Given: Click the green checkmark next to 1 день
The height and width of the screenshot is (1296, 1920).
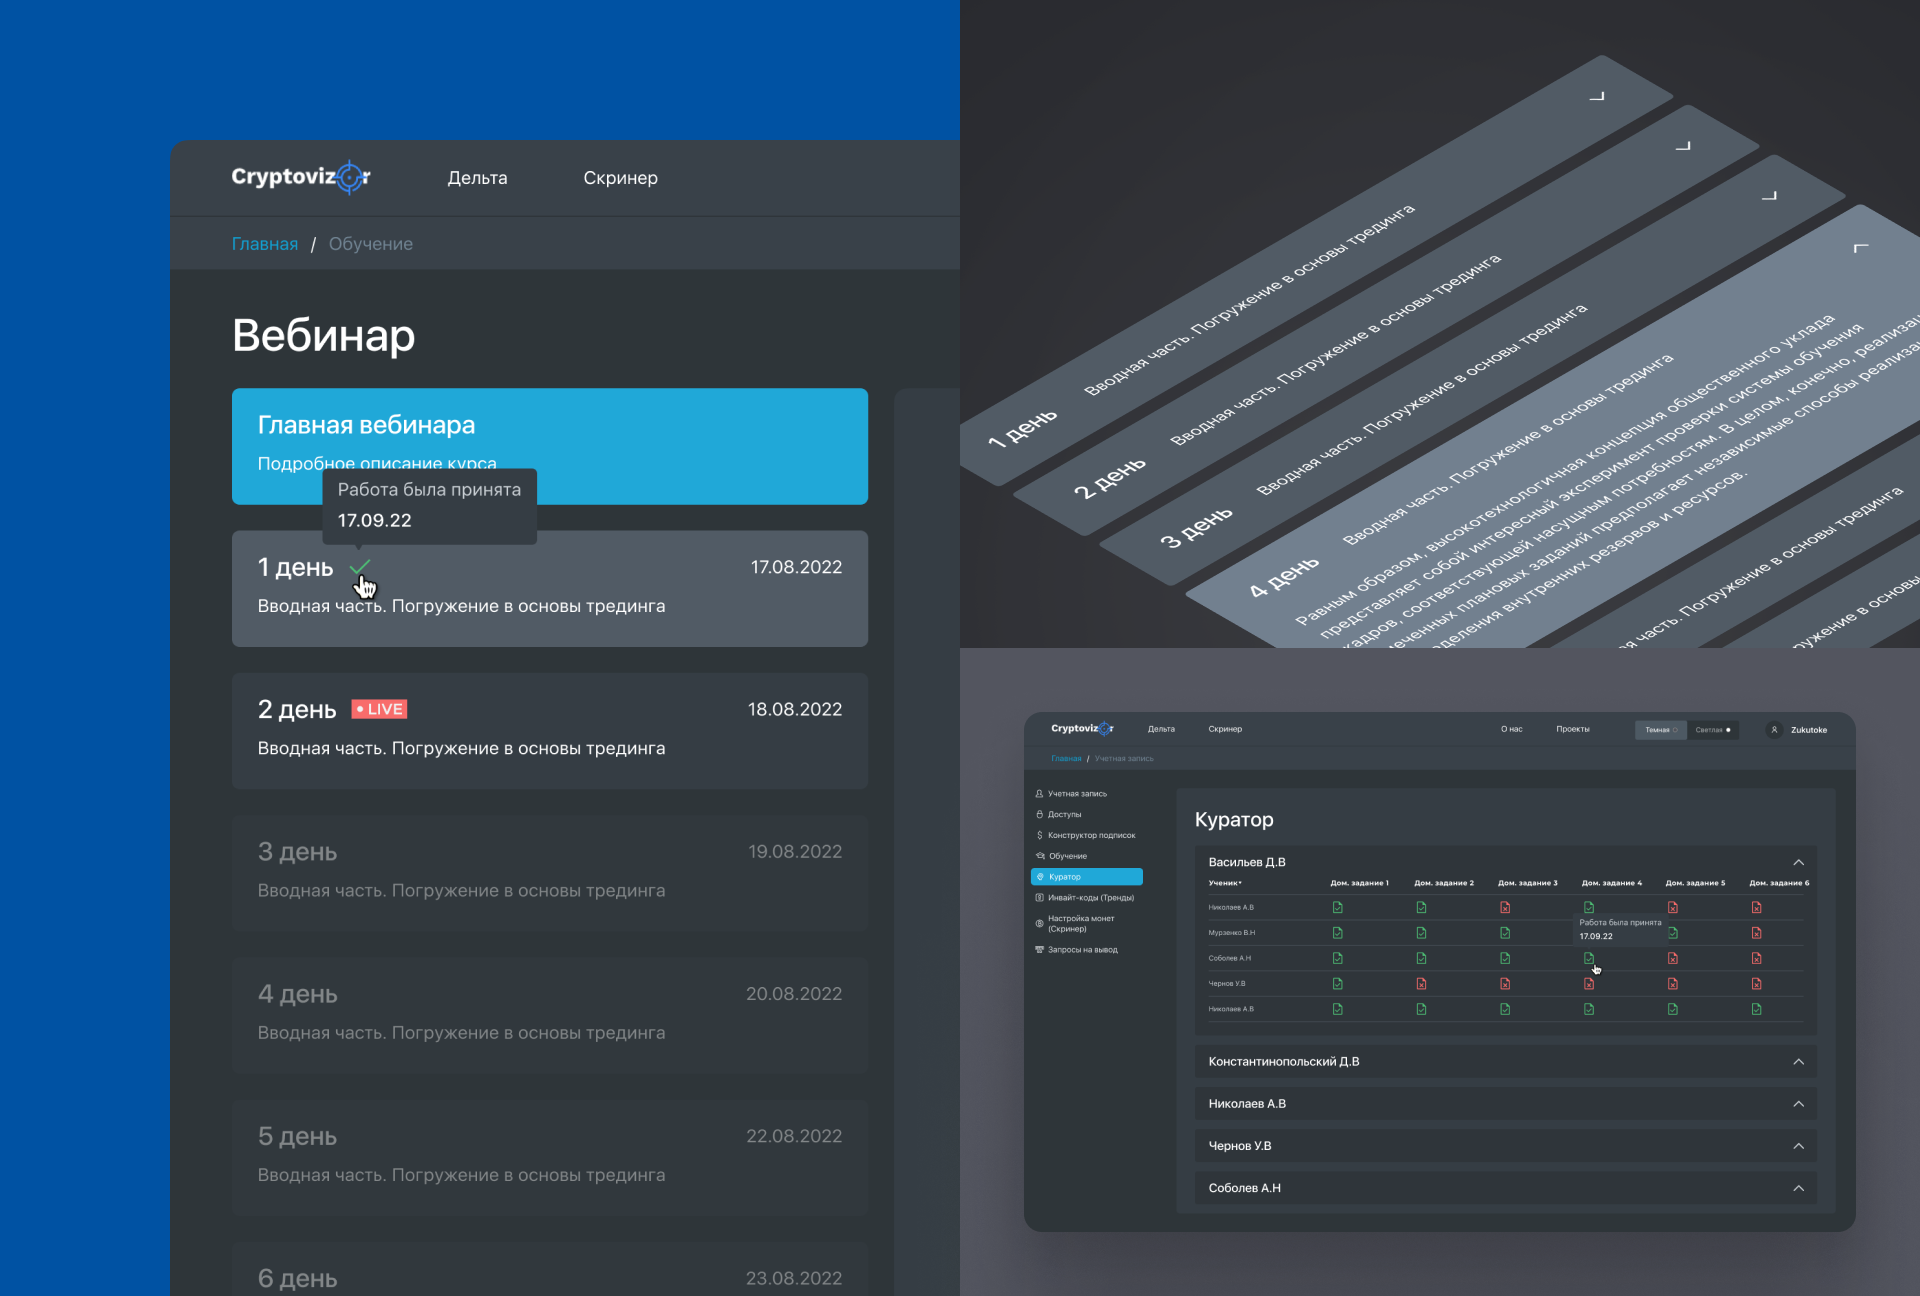Looking at the screenshot, I should pos(360,567).
